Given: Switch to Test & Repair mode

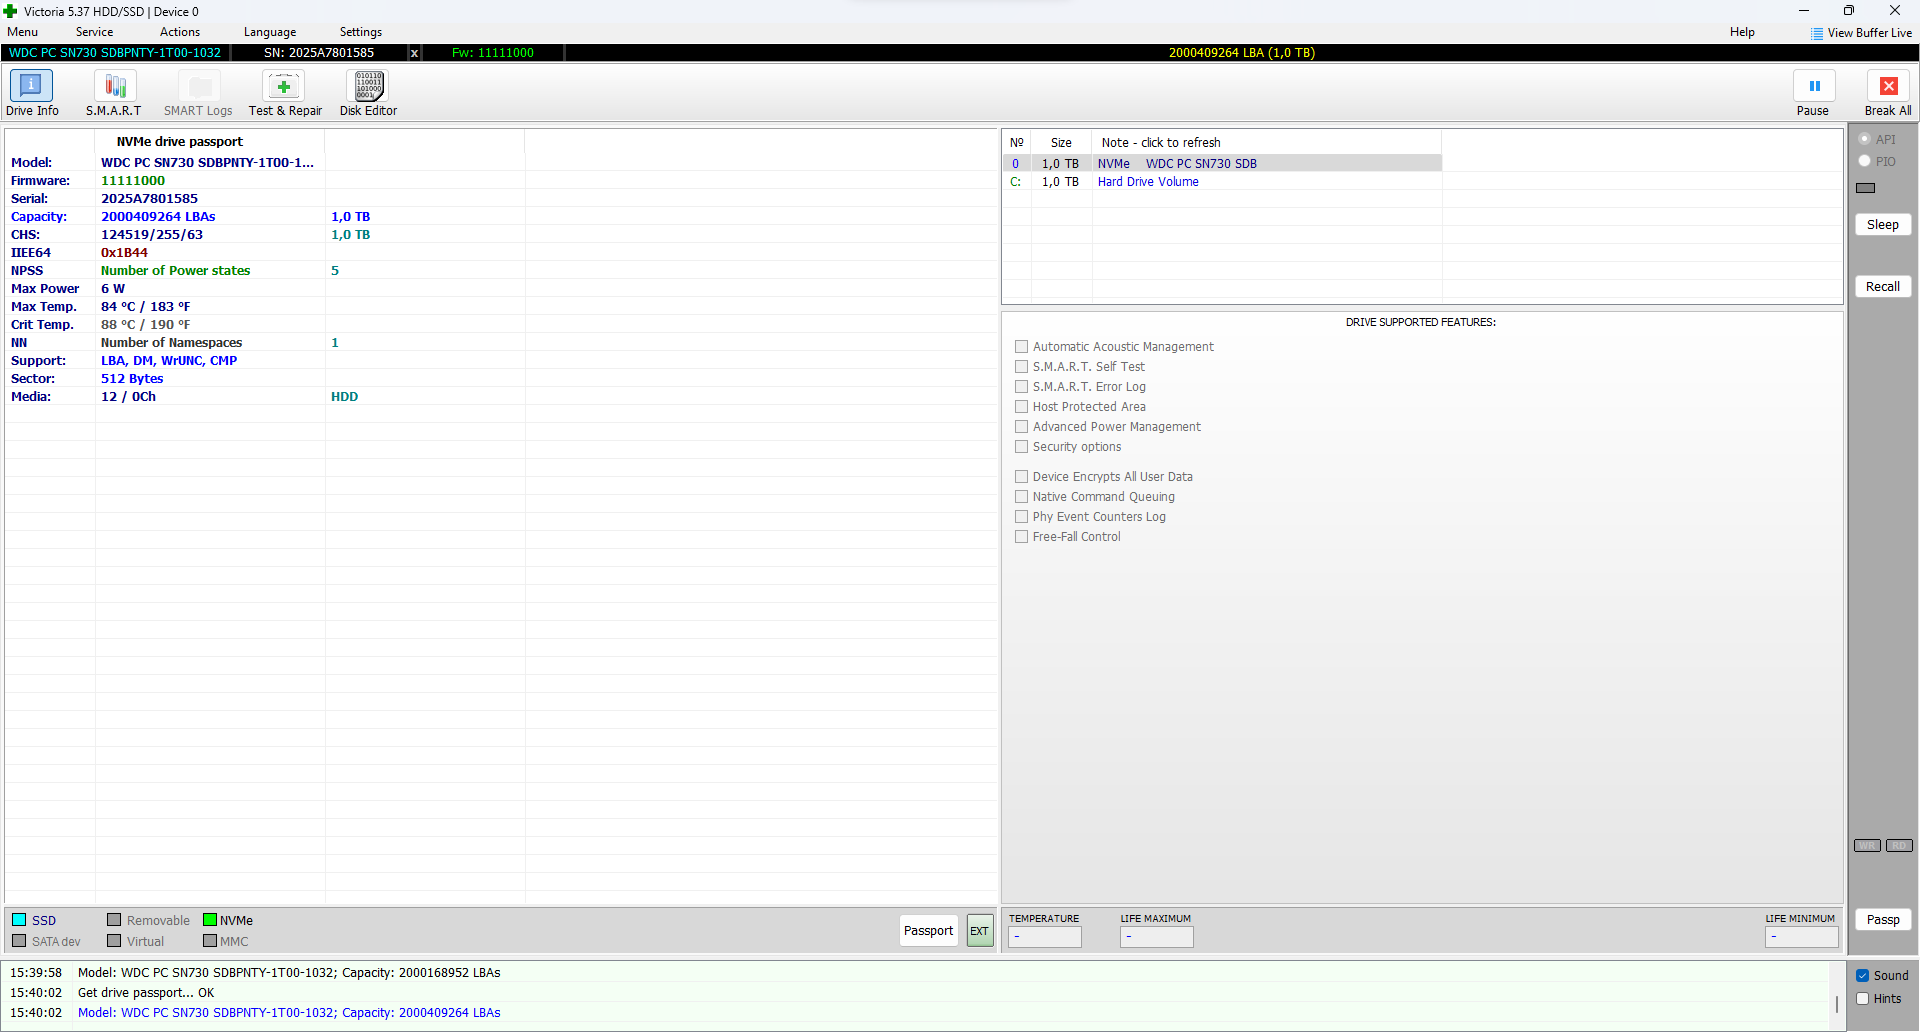Looking at the screenshot, I should [285, 93].
